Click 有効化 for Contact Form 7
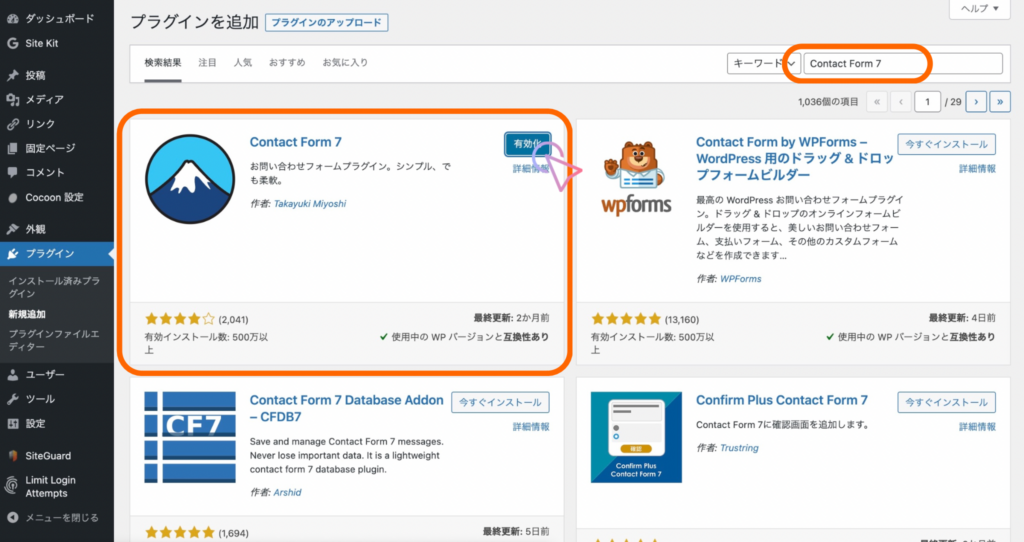Image resolution: width=1024 pixels, height=542 pixels. (x=527, y=144)
